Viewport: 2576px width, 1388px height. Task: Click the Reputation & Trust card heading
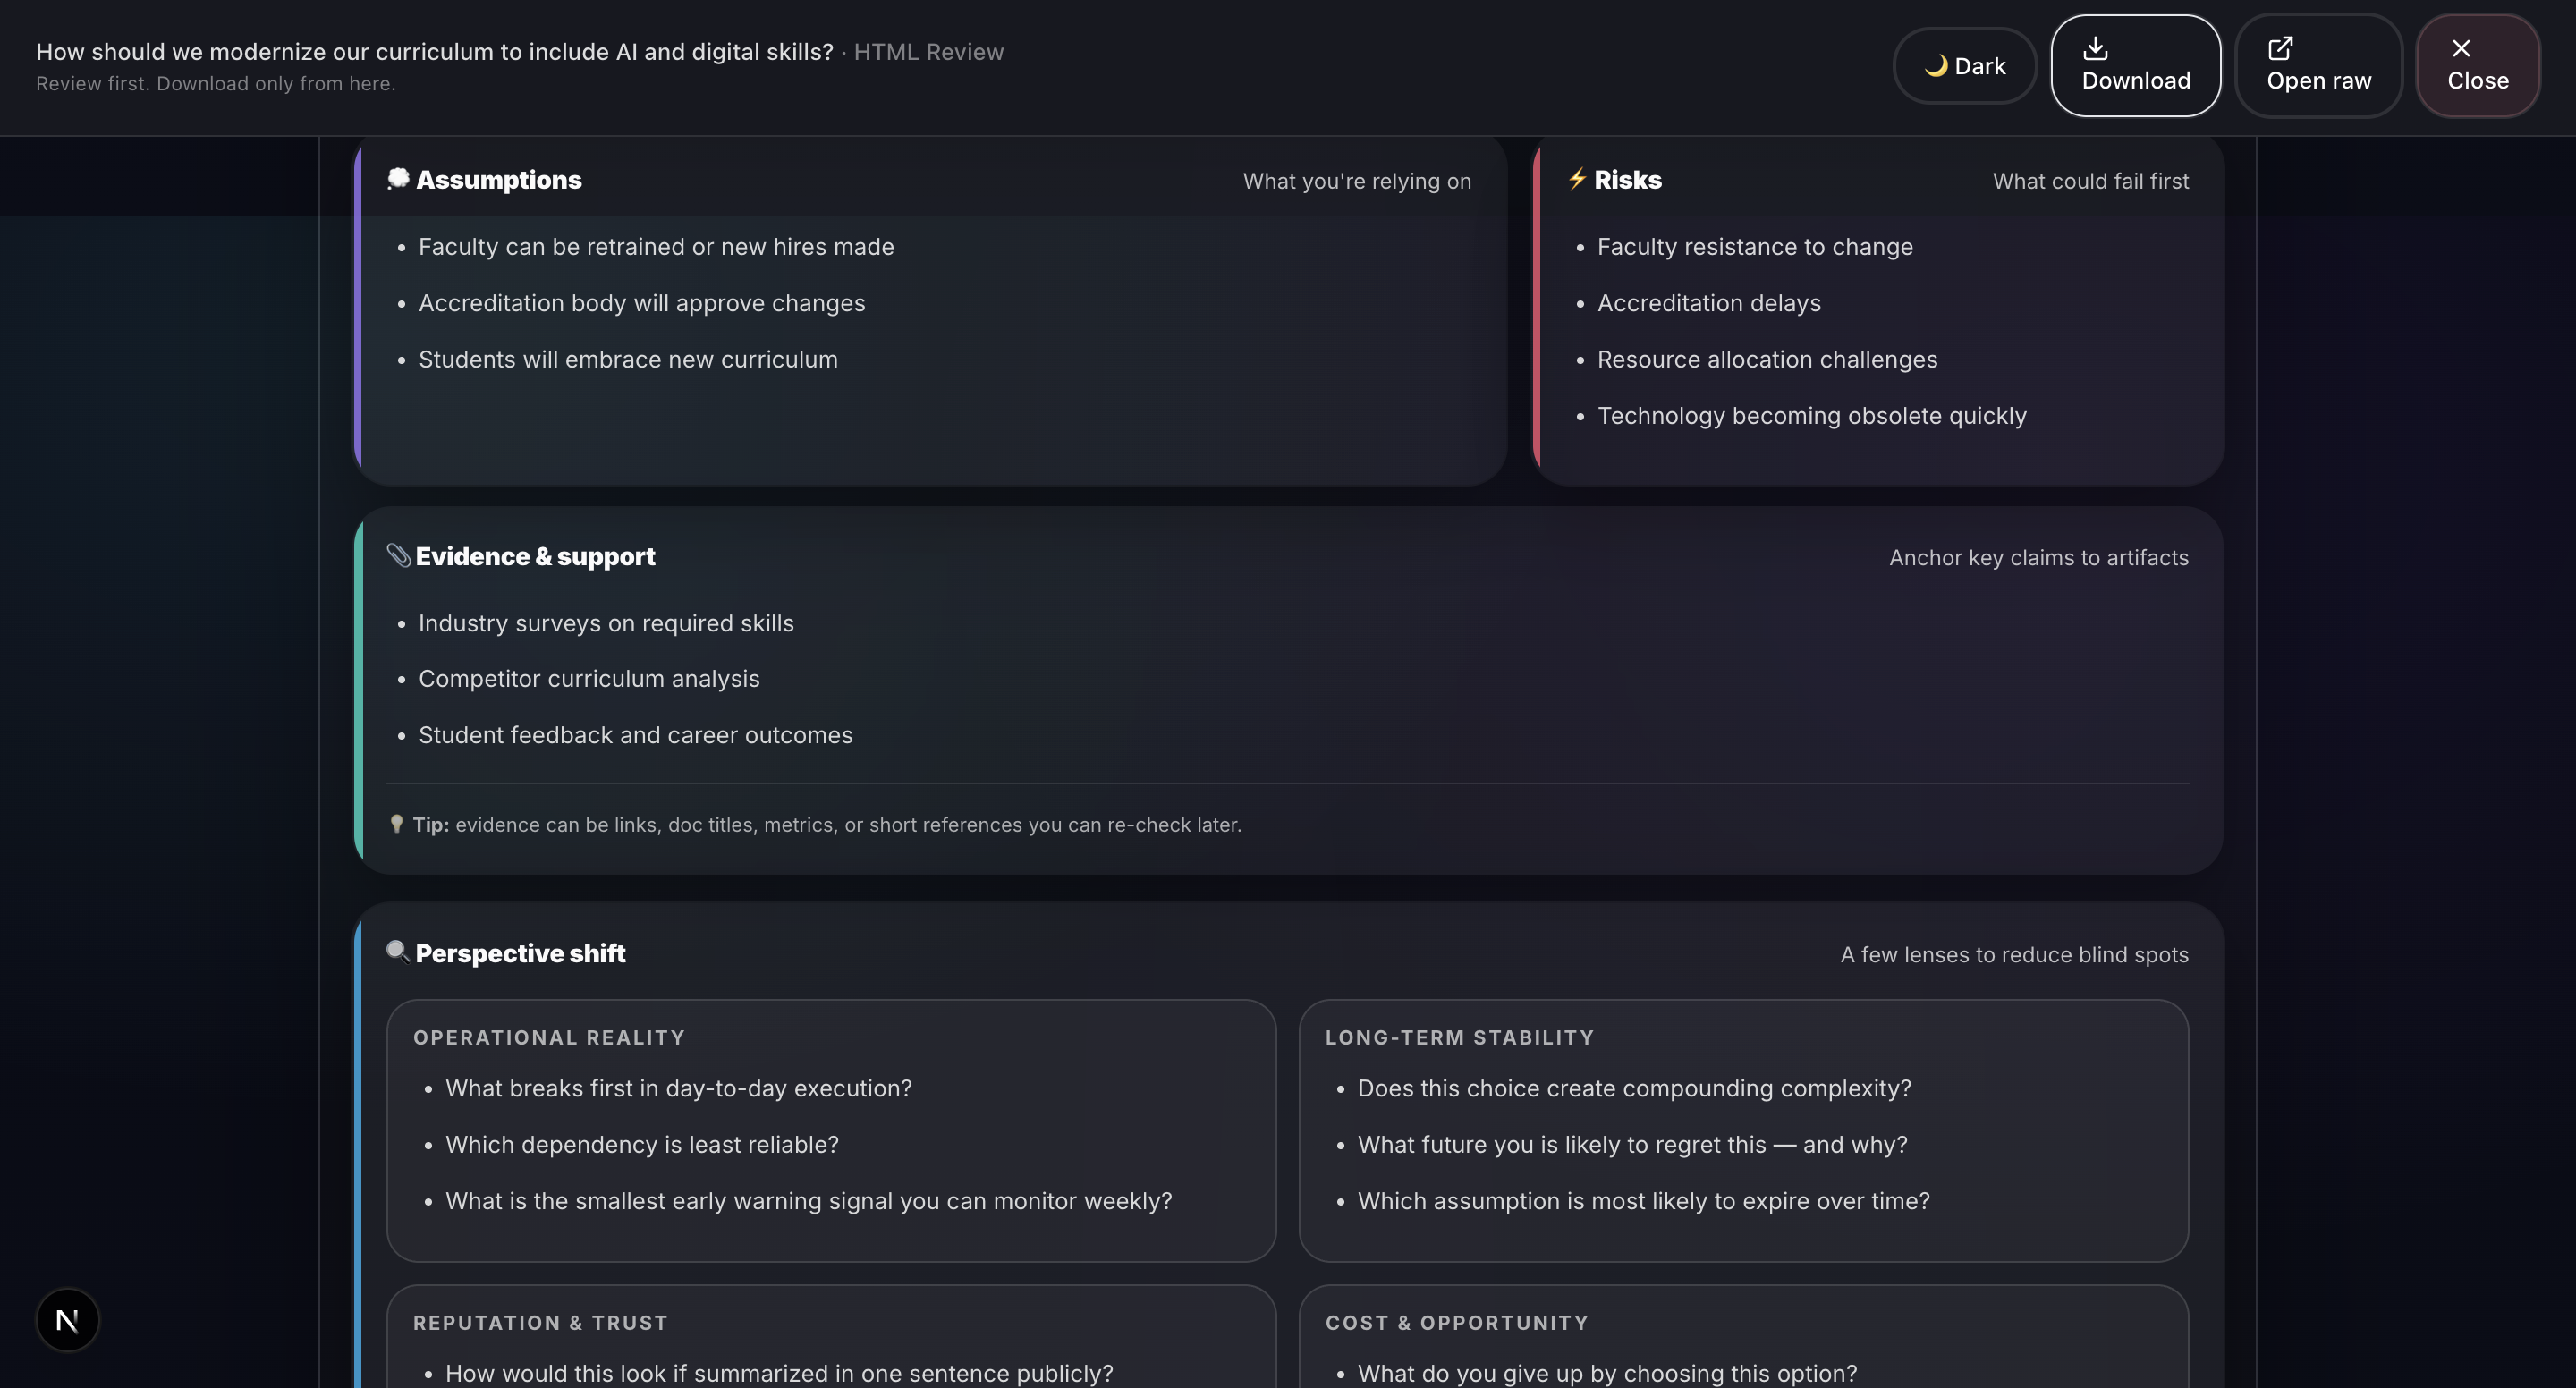pos(540,1323)
